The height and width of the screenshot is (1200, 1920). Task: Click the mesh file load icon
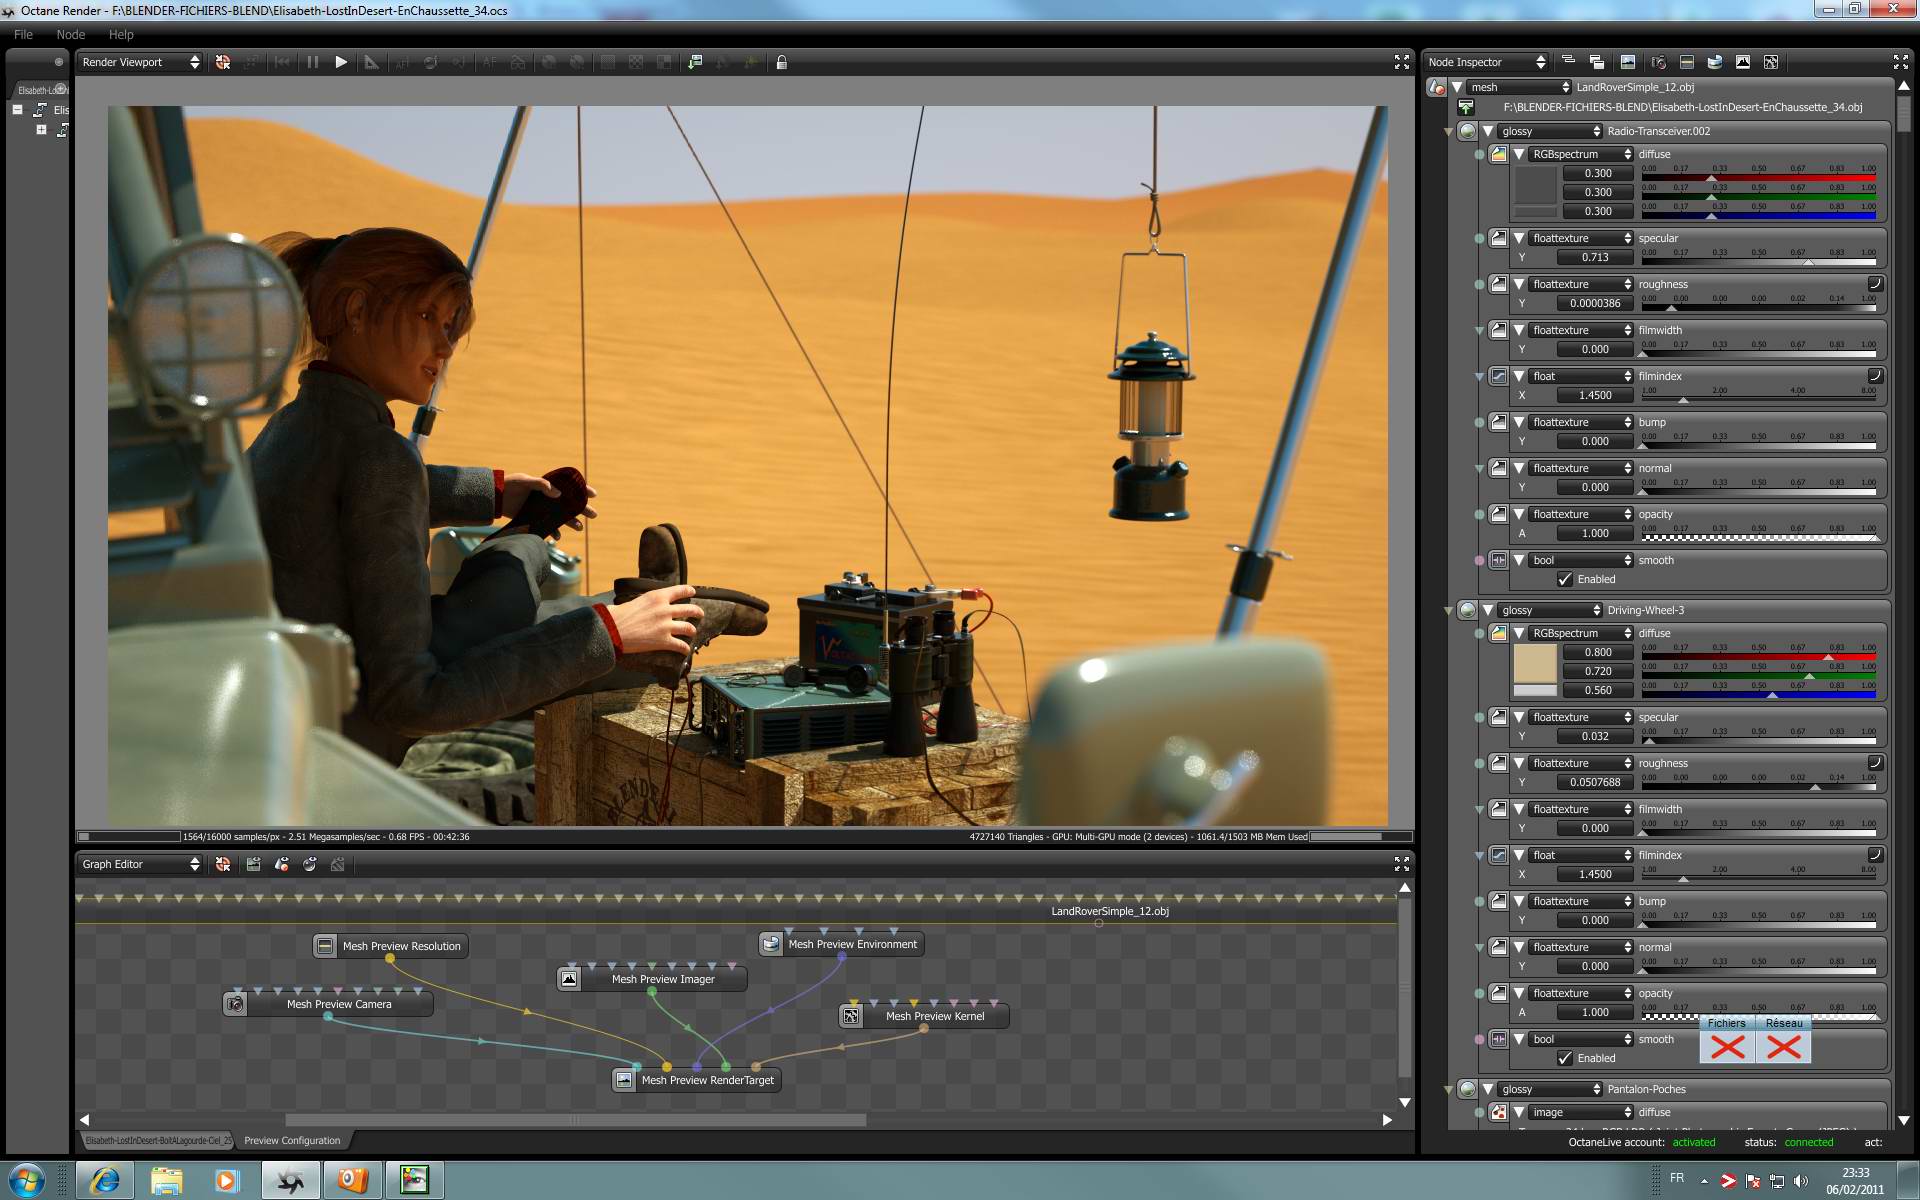click(1466, 107)
